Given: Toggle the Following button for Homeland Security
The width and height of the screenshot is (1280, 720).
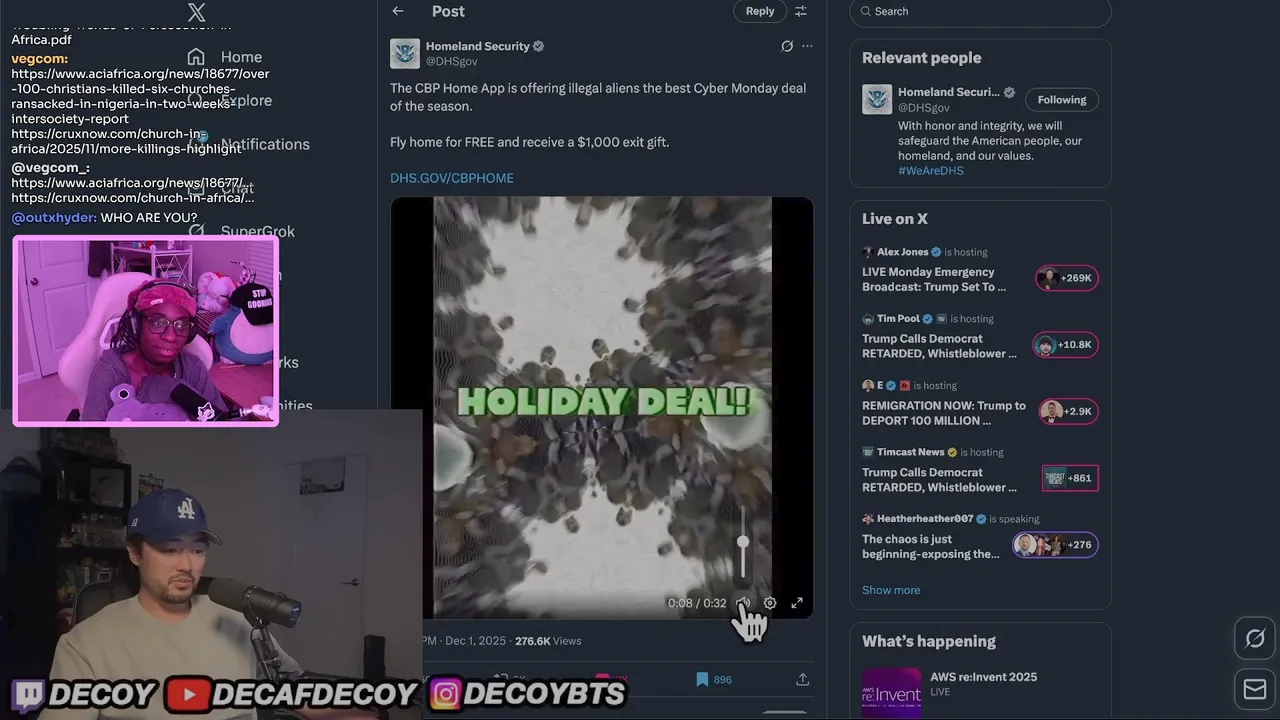Looking at the screenshot, I should 1062,100.
